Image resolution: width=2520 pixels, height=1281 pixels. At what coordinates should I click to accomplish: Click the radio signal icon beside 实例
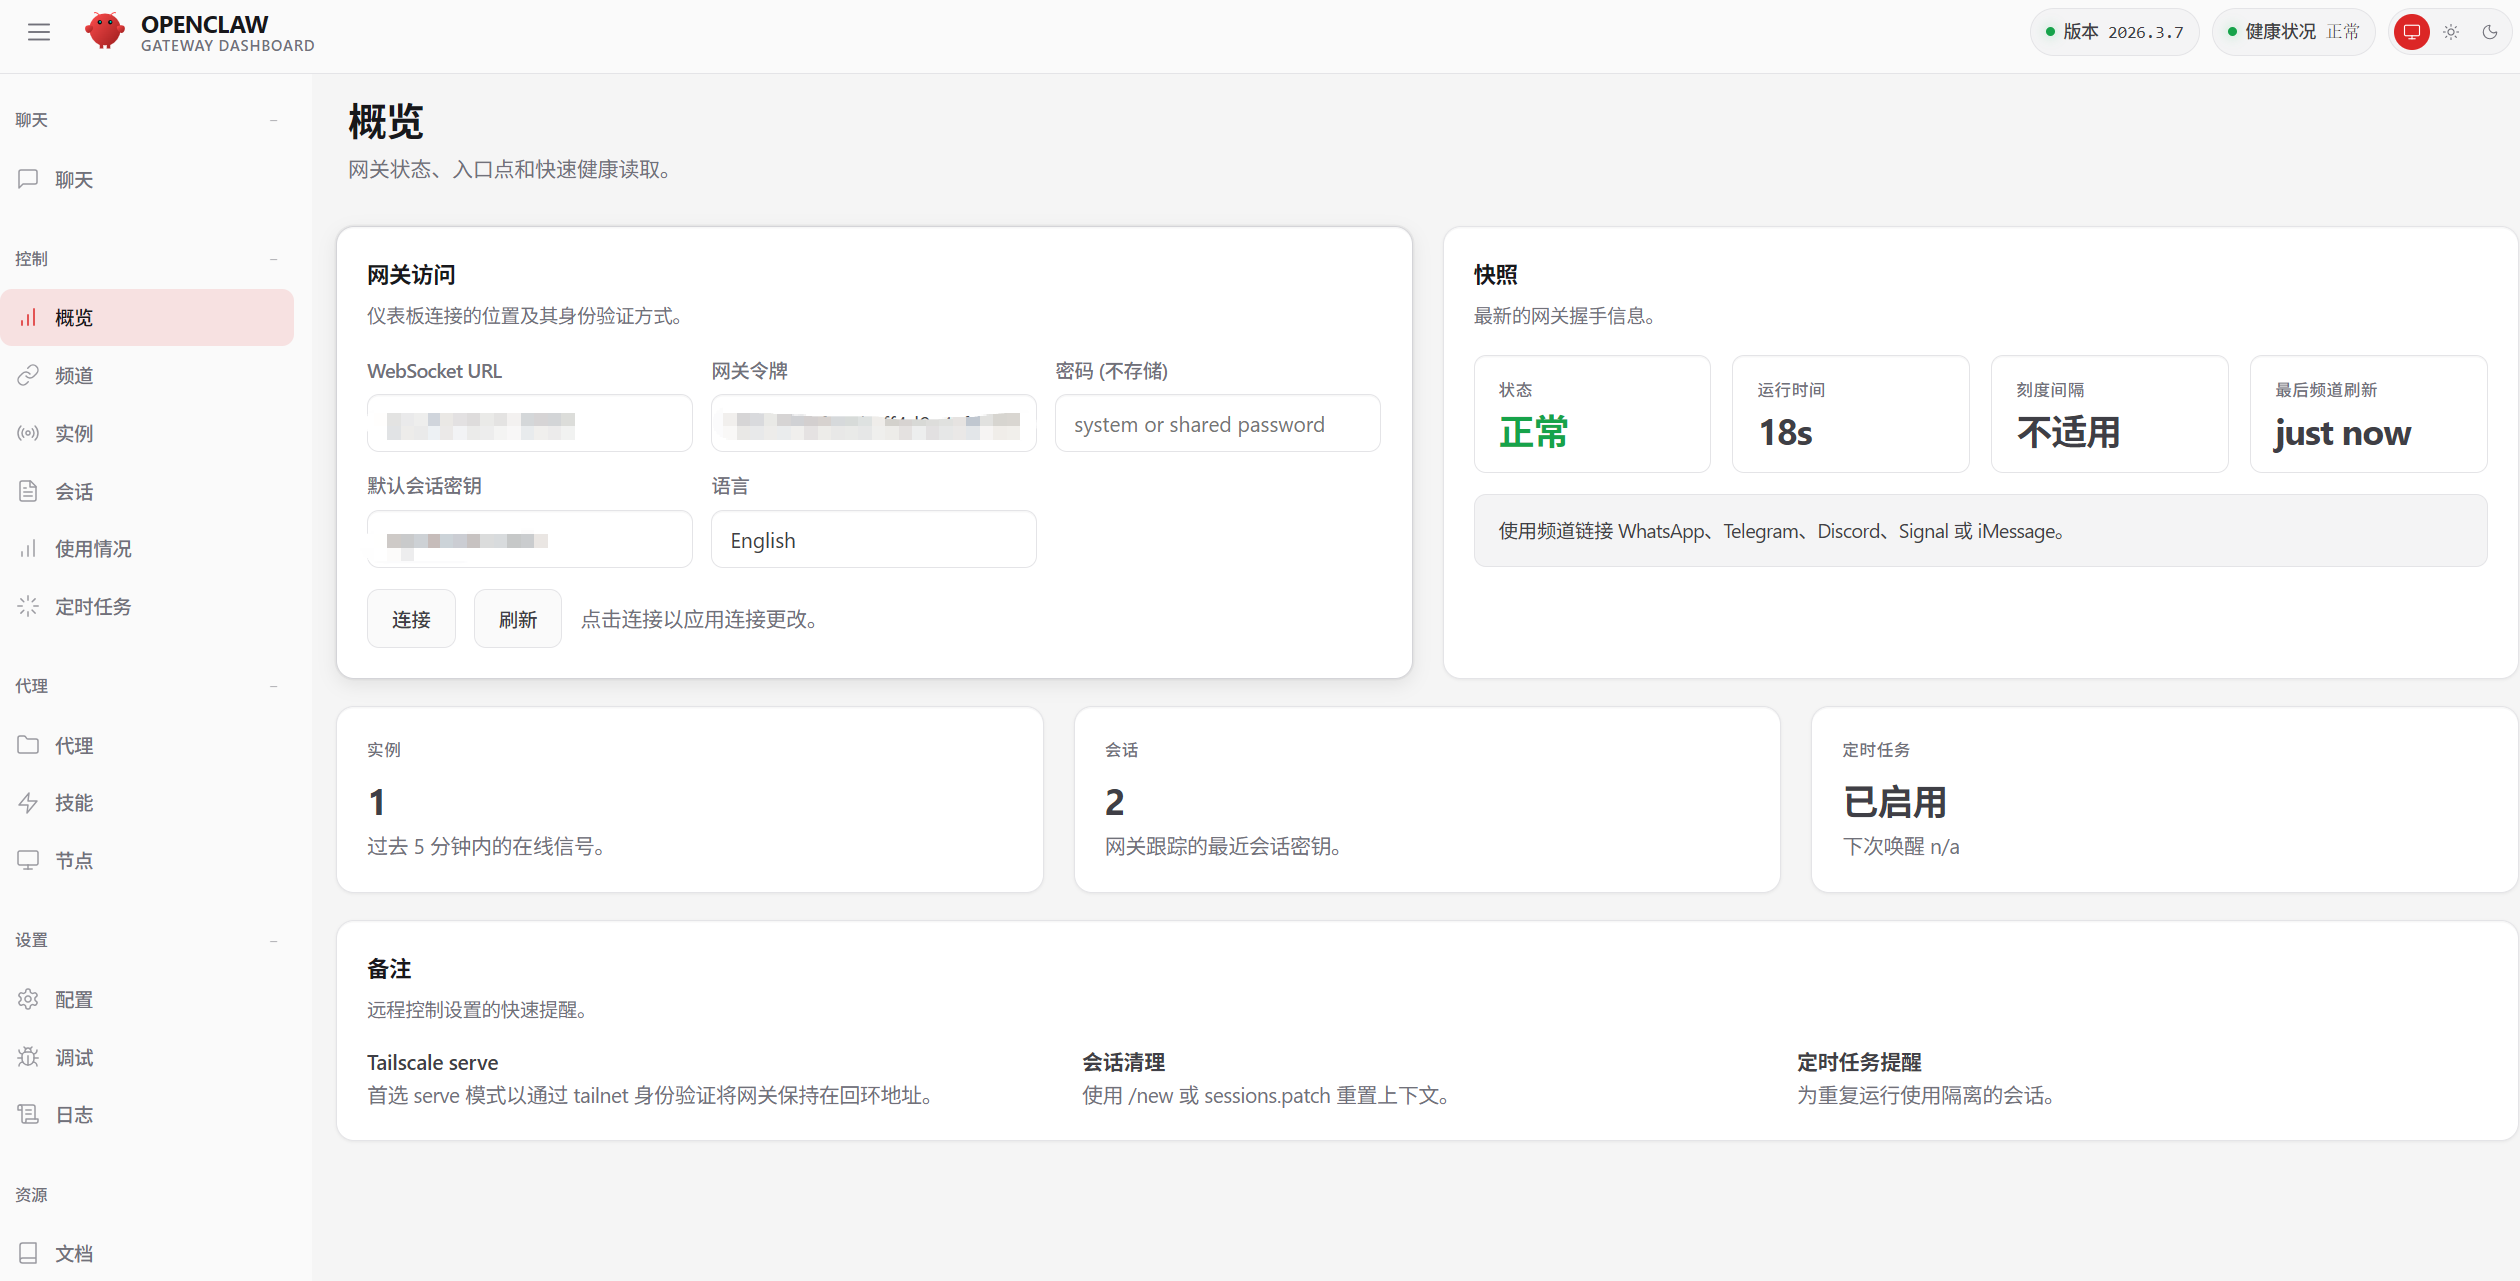[28, 433]
